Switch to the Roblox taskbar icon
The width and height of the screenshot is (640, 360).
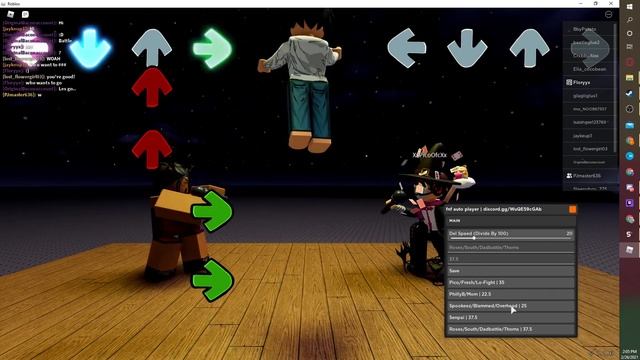coord(630,250)
